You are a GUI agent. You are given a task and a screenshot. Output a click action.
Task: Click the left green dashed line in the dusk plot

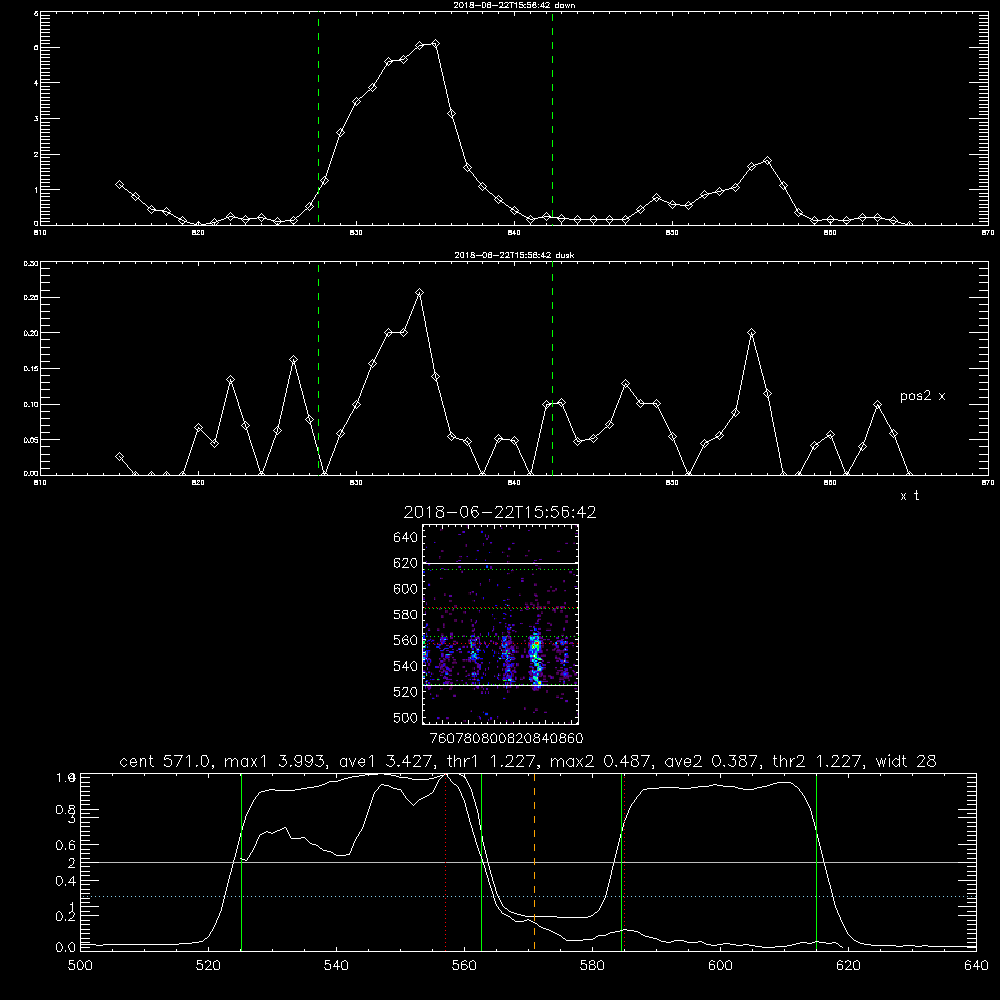[318, 369]
